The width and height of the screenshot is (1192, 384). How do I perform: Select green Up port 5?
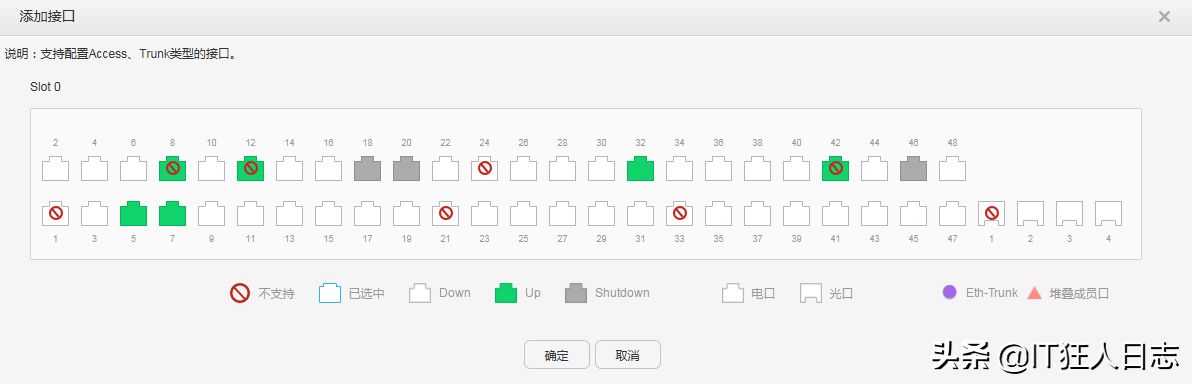click(133, 214)
